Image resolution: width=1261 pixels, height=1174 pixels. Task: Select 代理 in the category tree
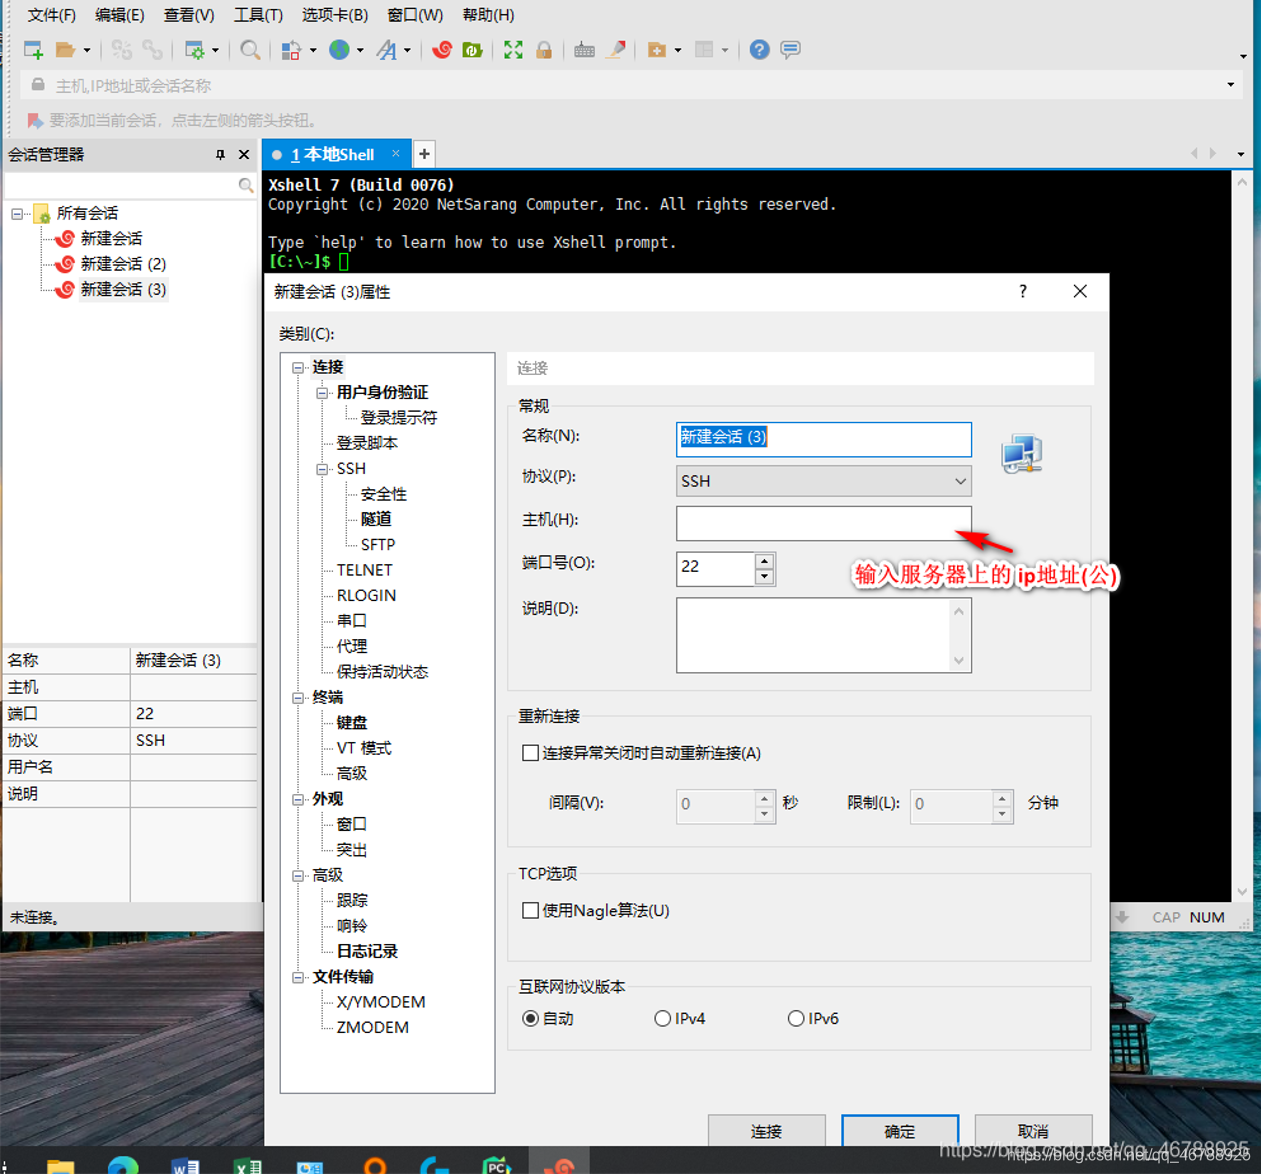pyautogui.click(x=352, y=646)
